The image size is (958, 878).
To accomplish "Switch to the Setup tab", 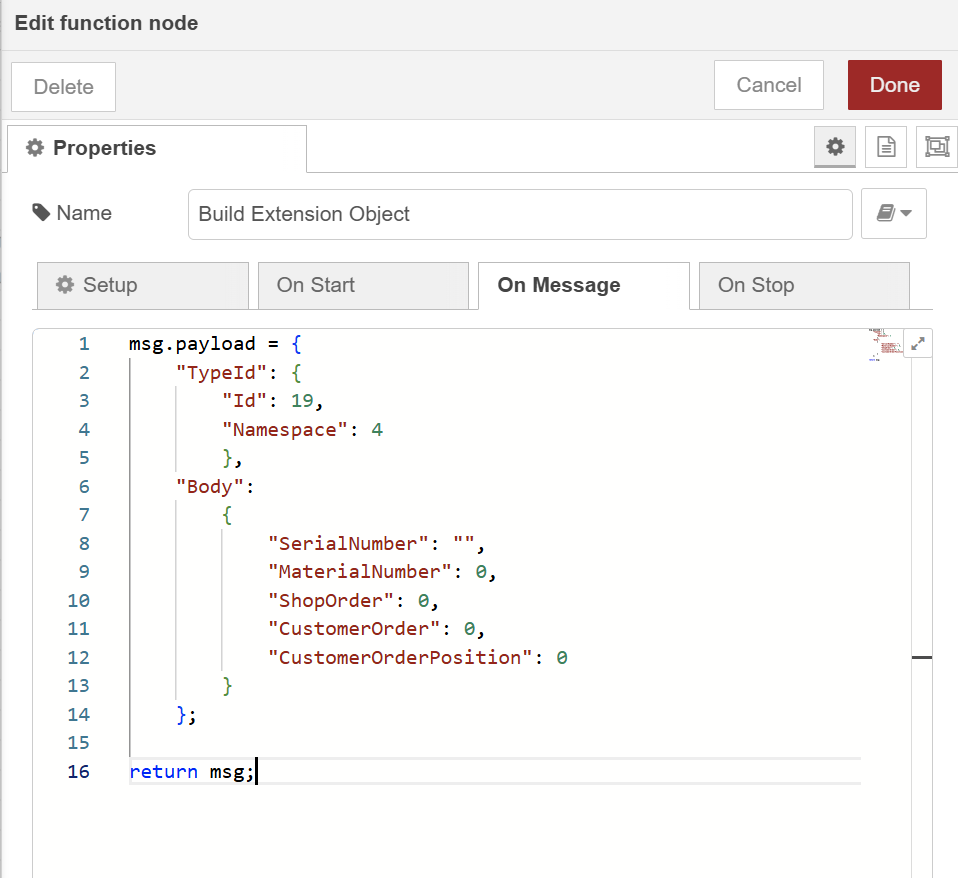I will pos(142,285).
